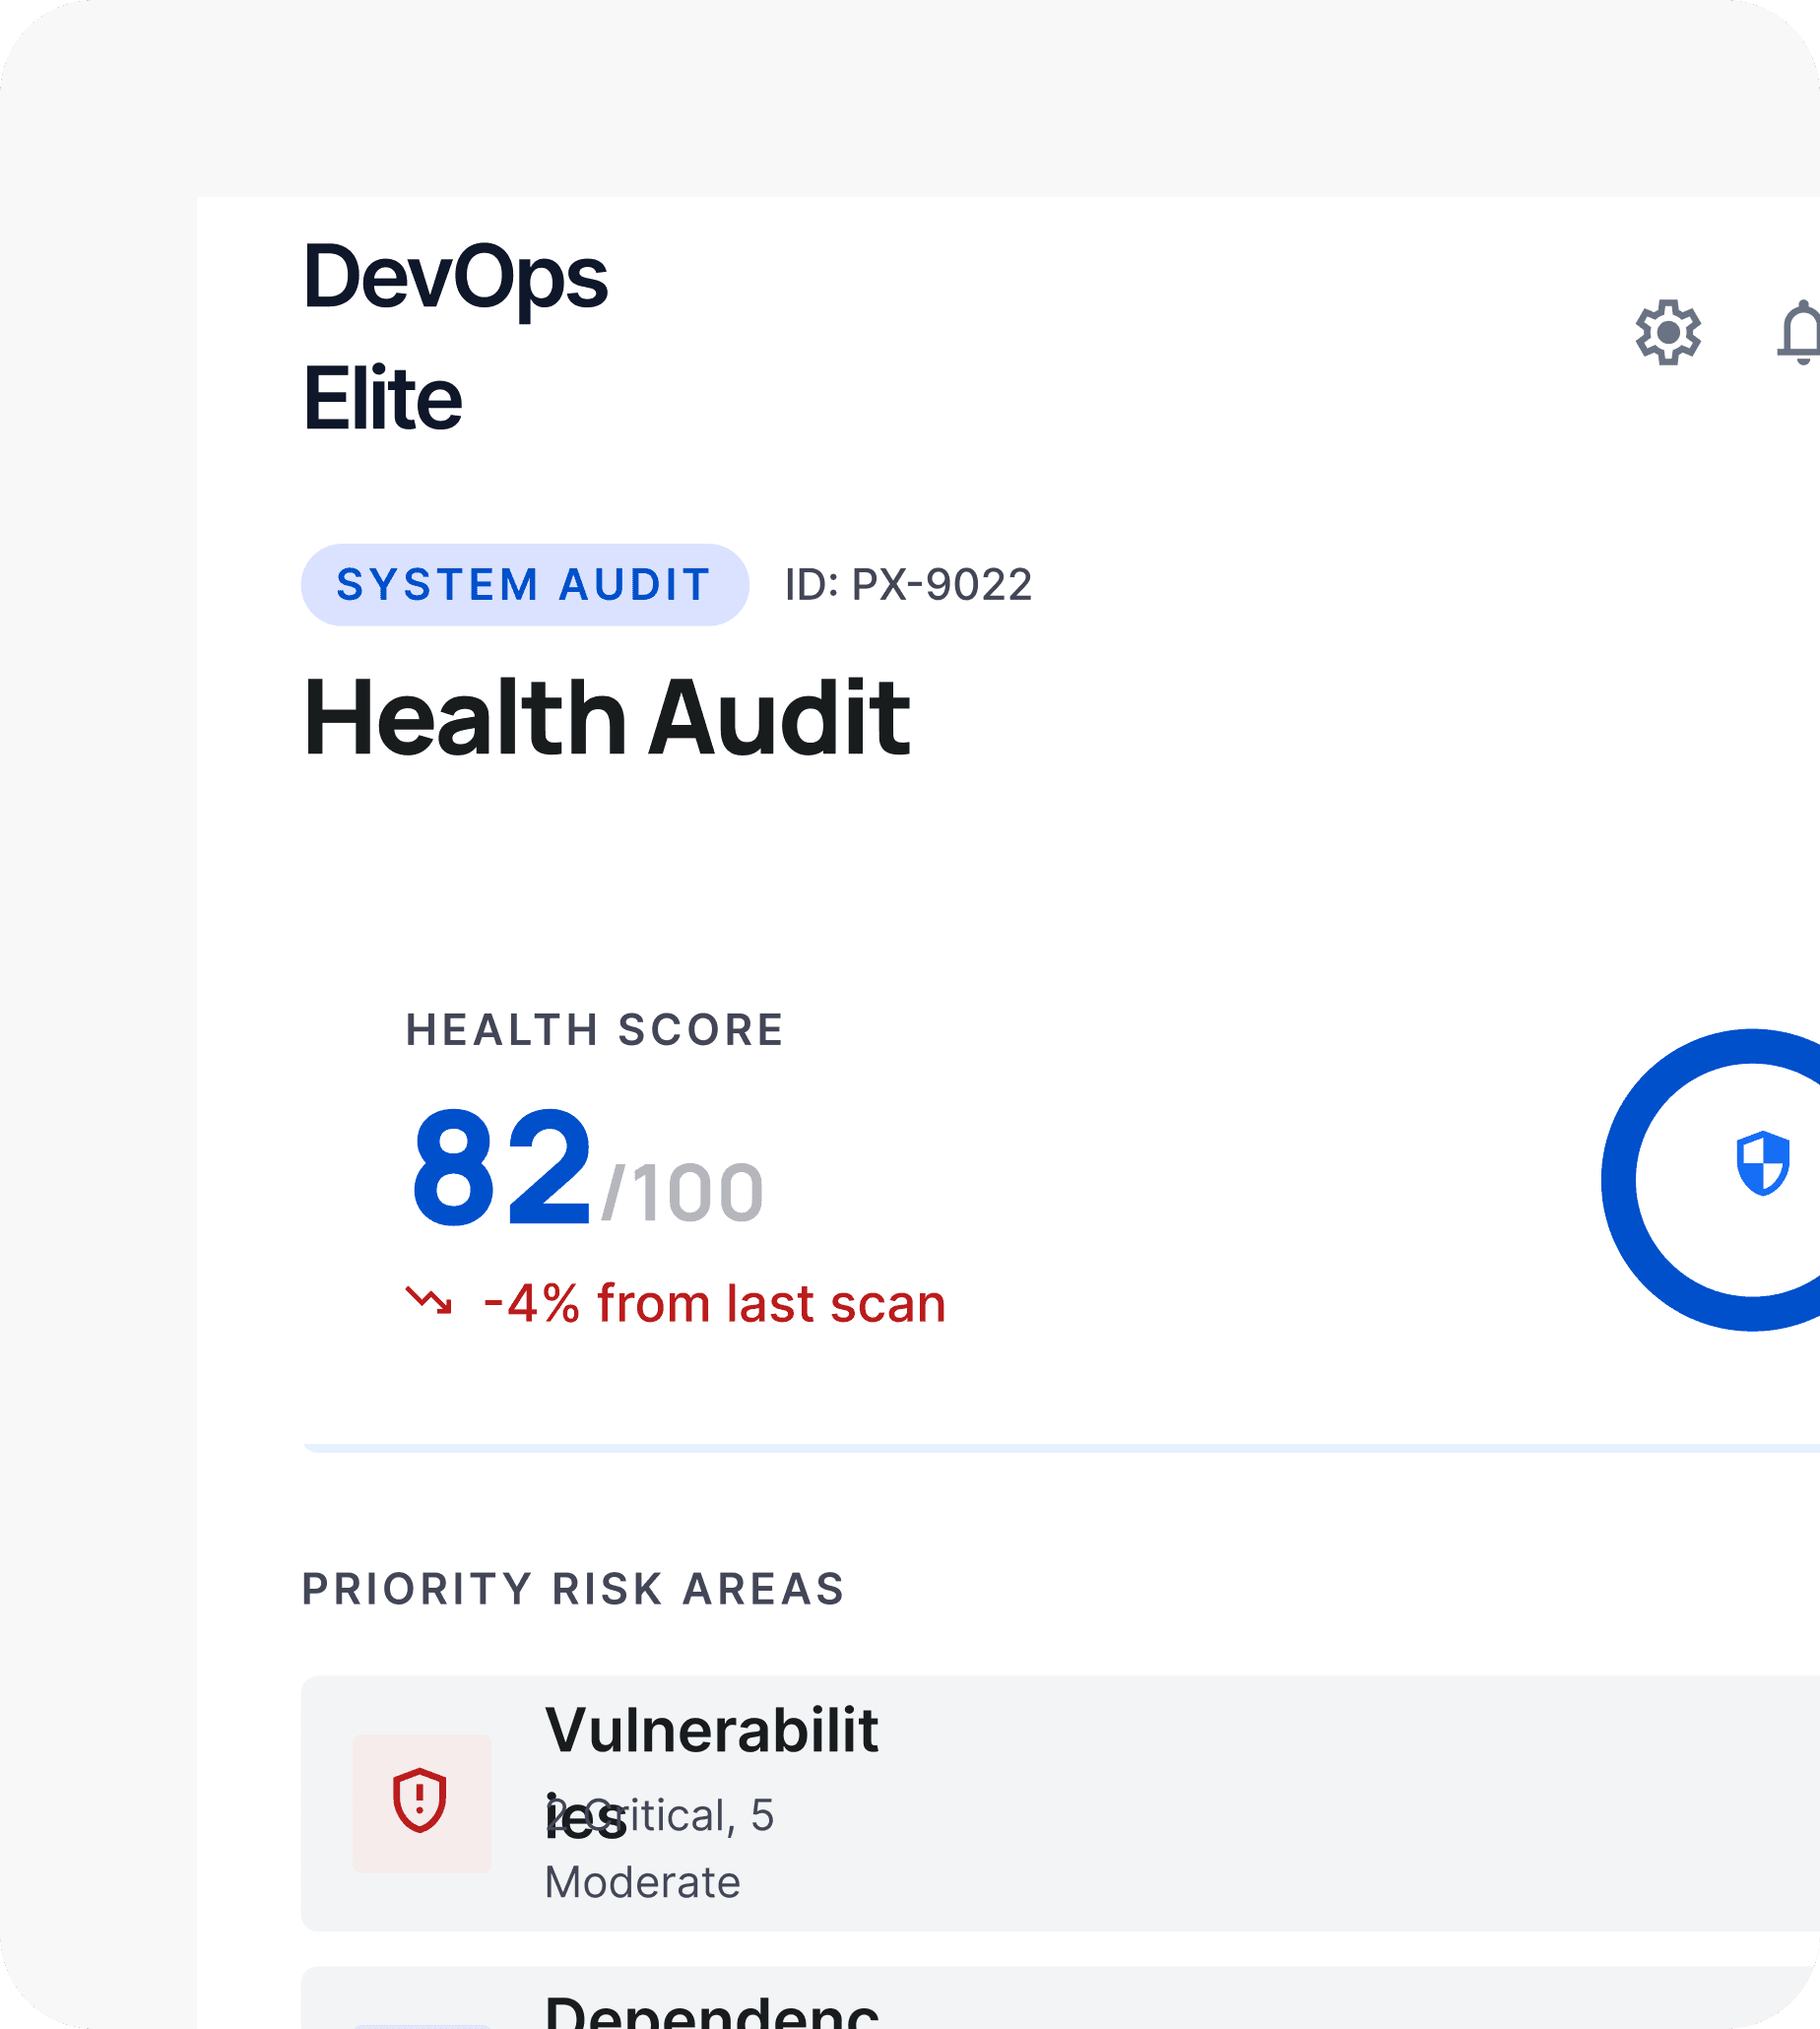
Task: Select the SYSTEM AUDIT badge
Action: tap(525, 584)
